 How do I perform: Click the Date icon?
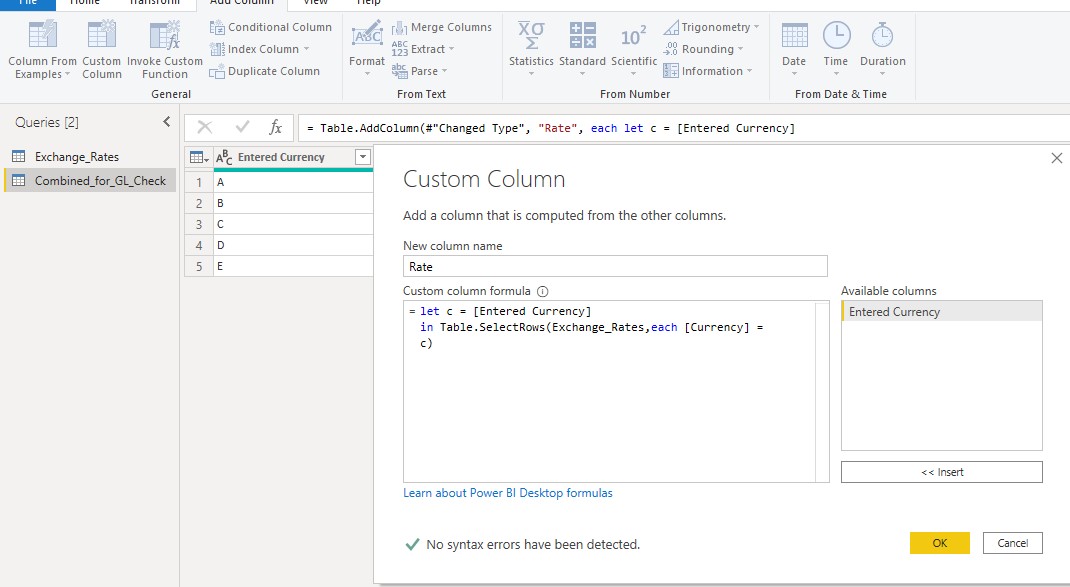click(x=794, y=35)
